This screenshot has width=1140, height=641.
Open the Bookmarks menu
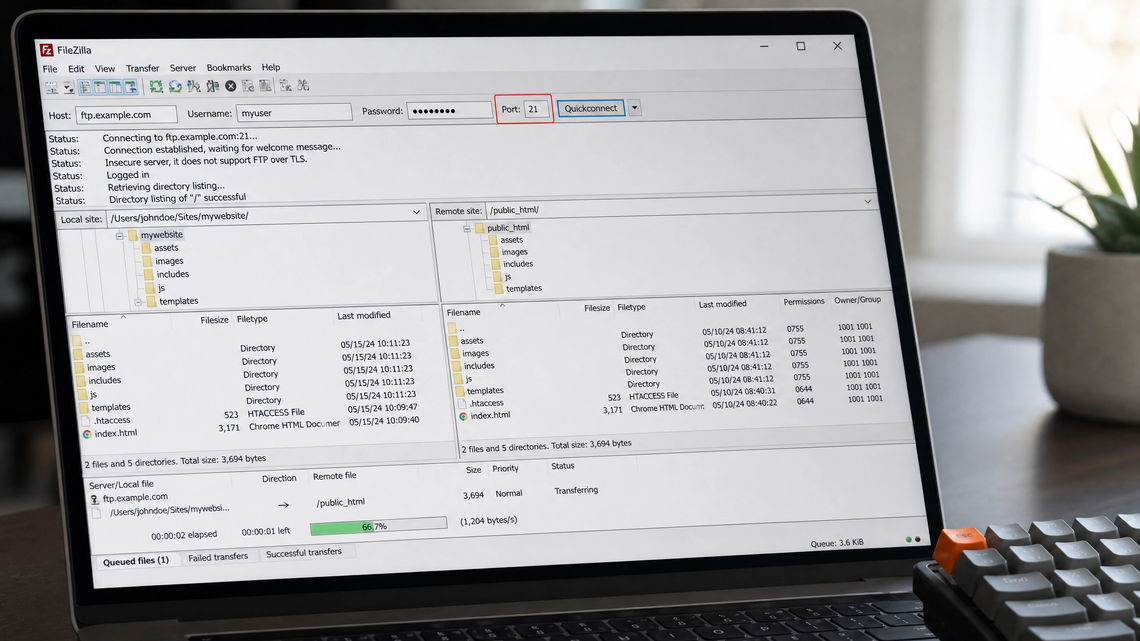[x=228, y=68]
